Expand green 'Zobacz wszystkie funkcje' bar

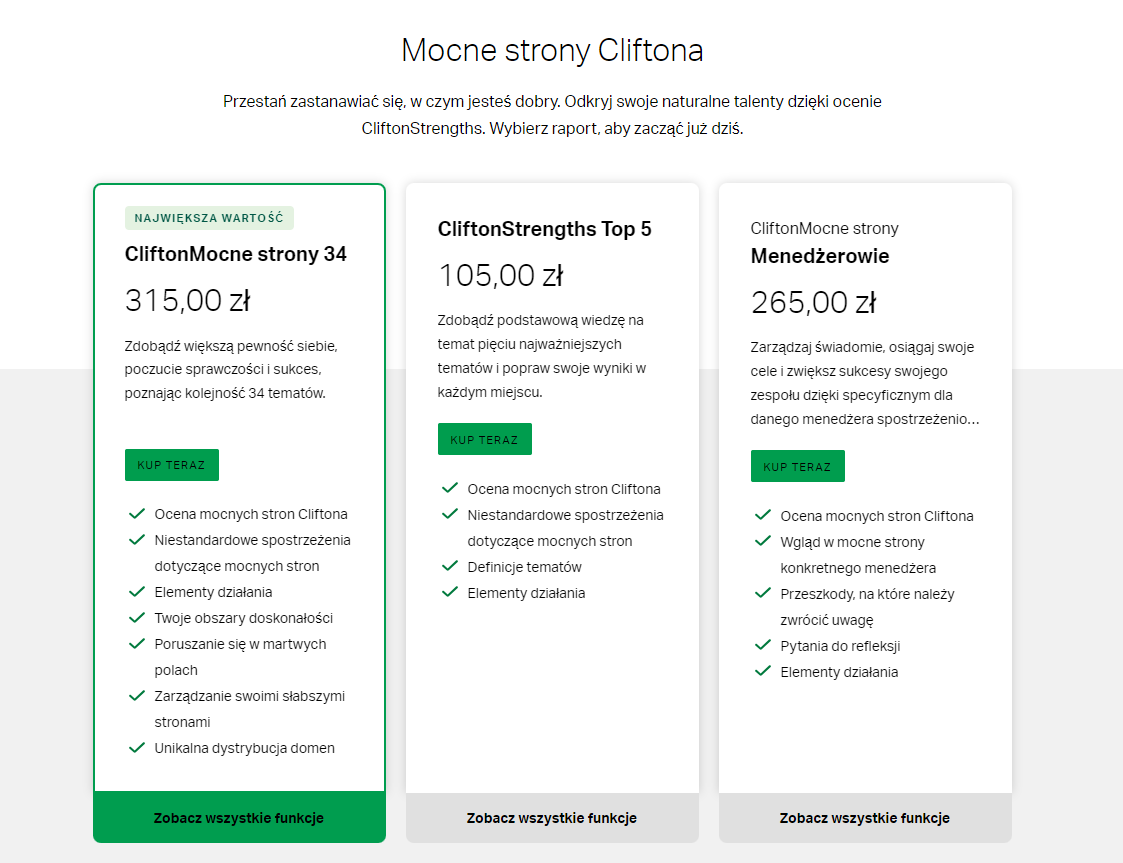[239, 818]
